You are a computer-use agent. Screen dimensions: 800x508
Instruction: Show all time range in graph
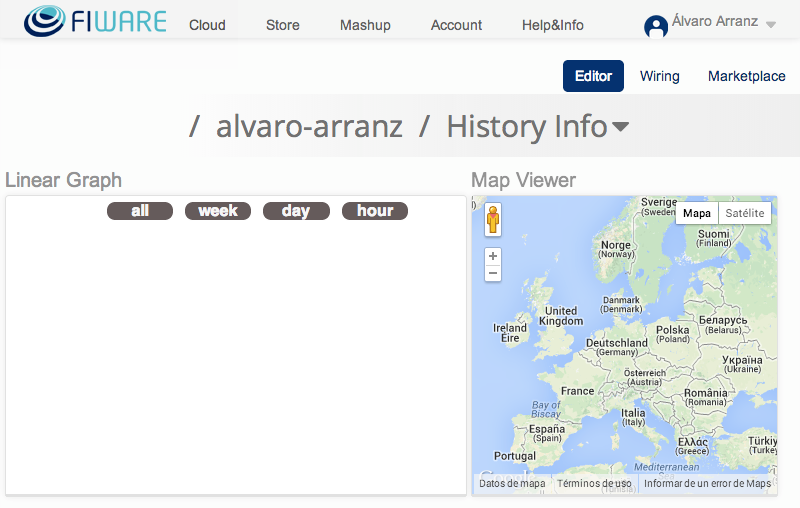pos(140,211)
